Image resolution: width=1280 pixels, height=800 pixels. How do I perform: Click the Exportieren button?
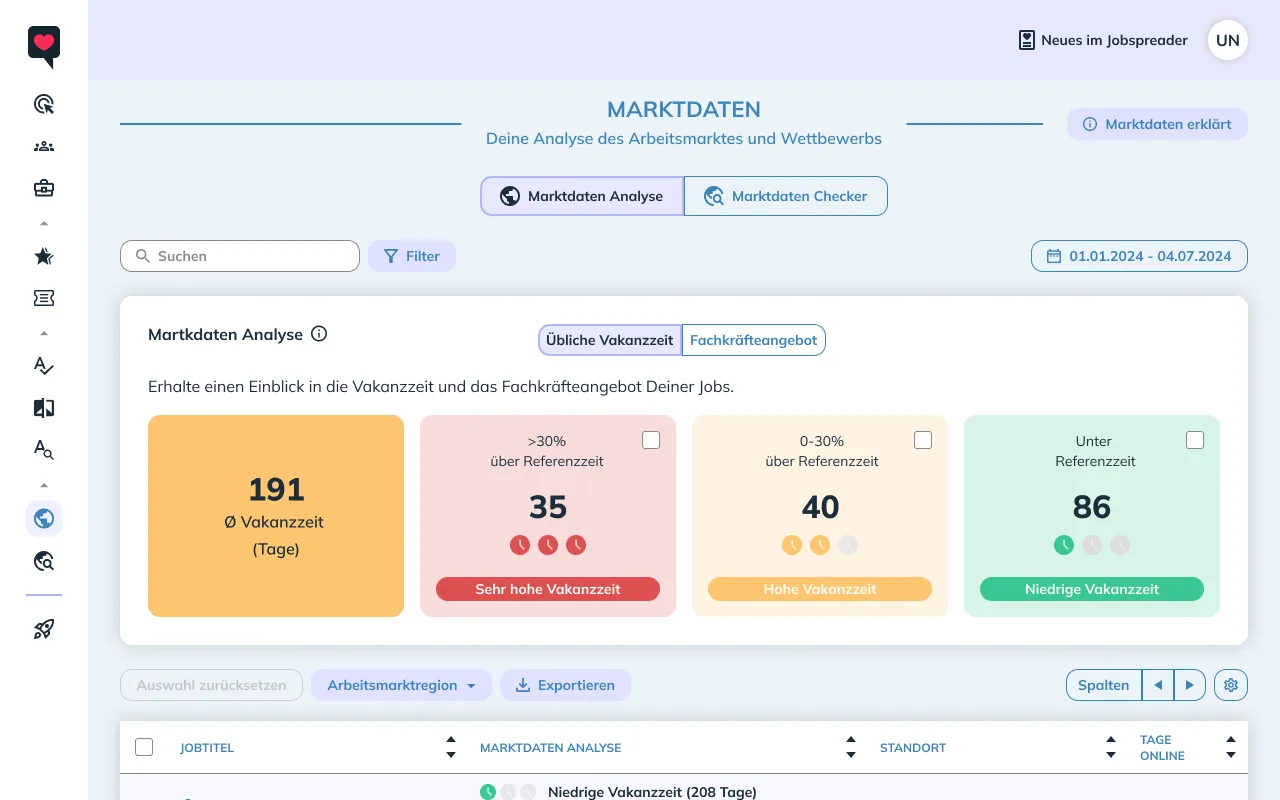(565, 685)
